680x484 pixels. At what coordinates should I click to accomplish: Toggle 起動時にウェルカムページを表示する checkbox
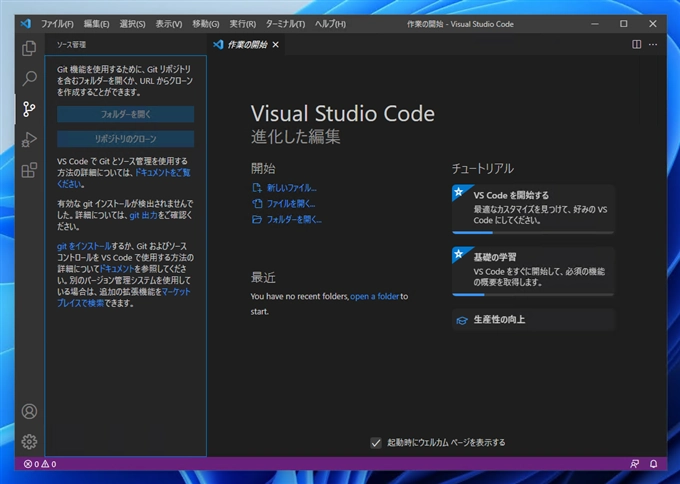[x=376, y=443]
